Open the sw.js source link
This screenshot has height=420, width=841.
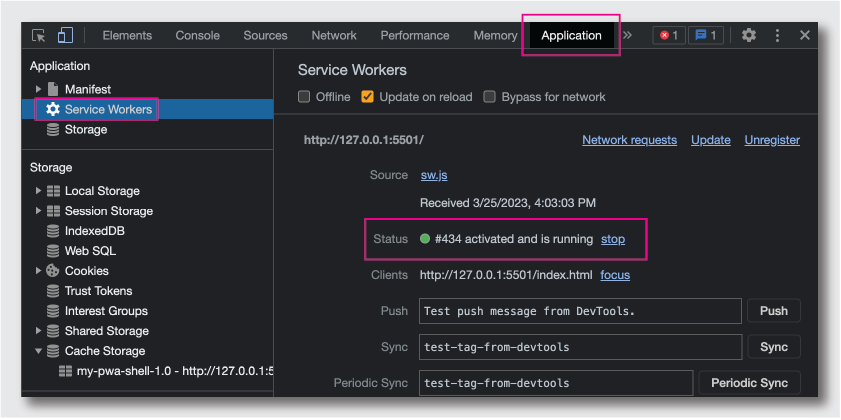pyautogui.click(x=434, y=175)
